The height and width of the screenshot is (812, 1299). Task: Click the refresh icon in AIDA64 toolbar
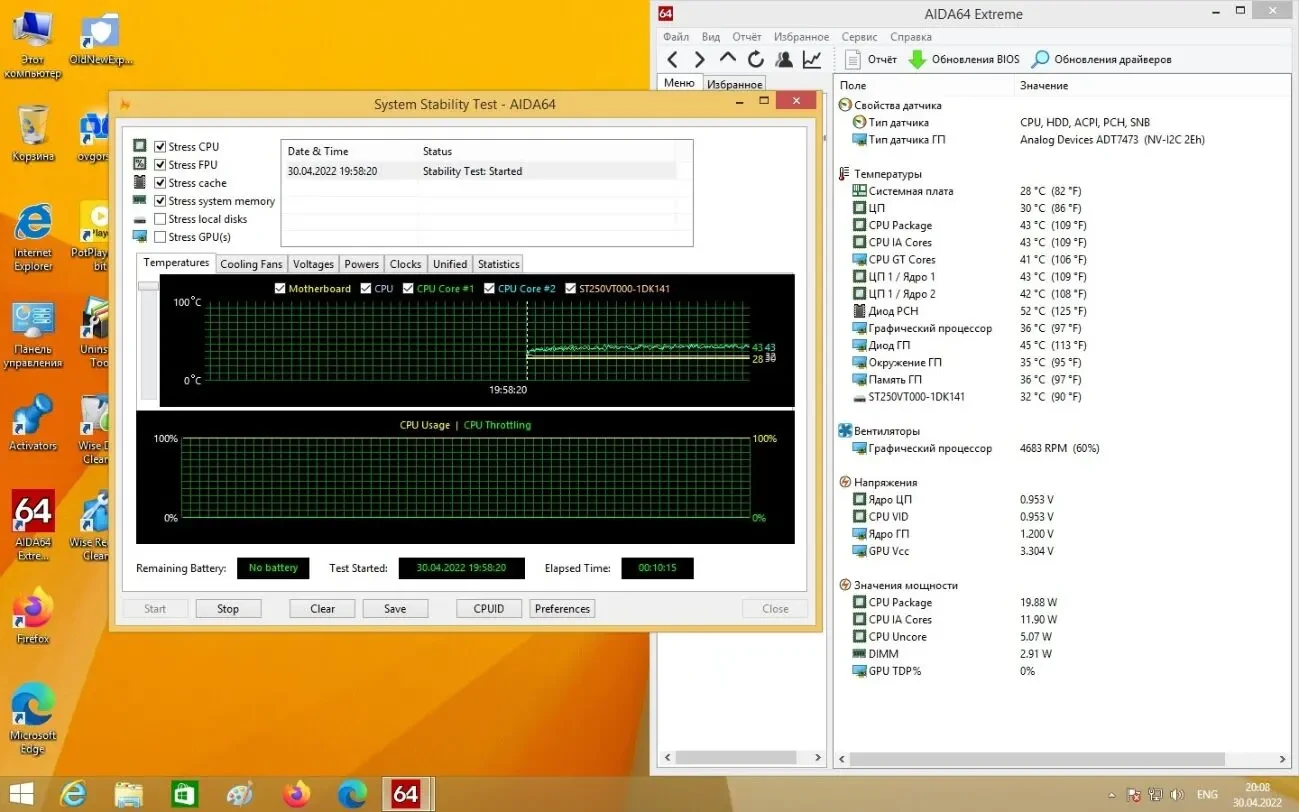point(755,58)
